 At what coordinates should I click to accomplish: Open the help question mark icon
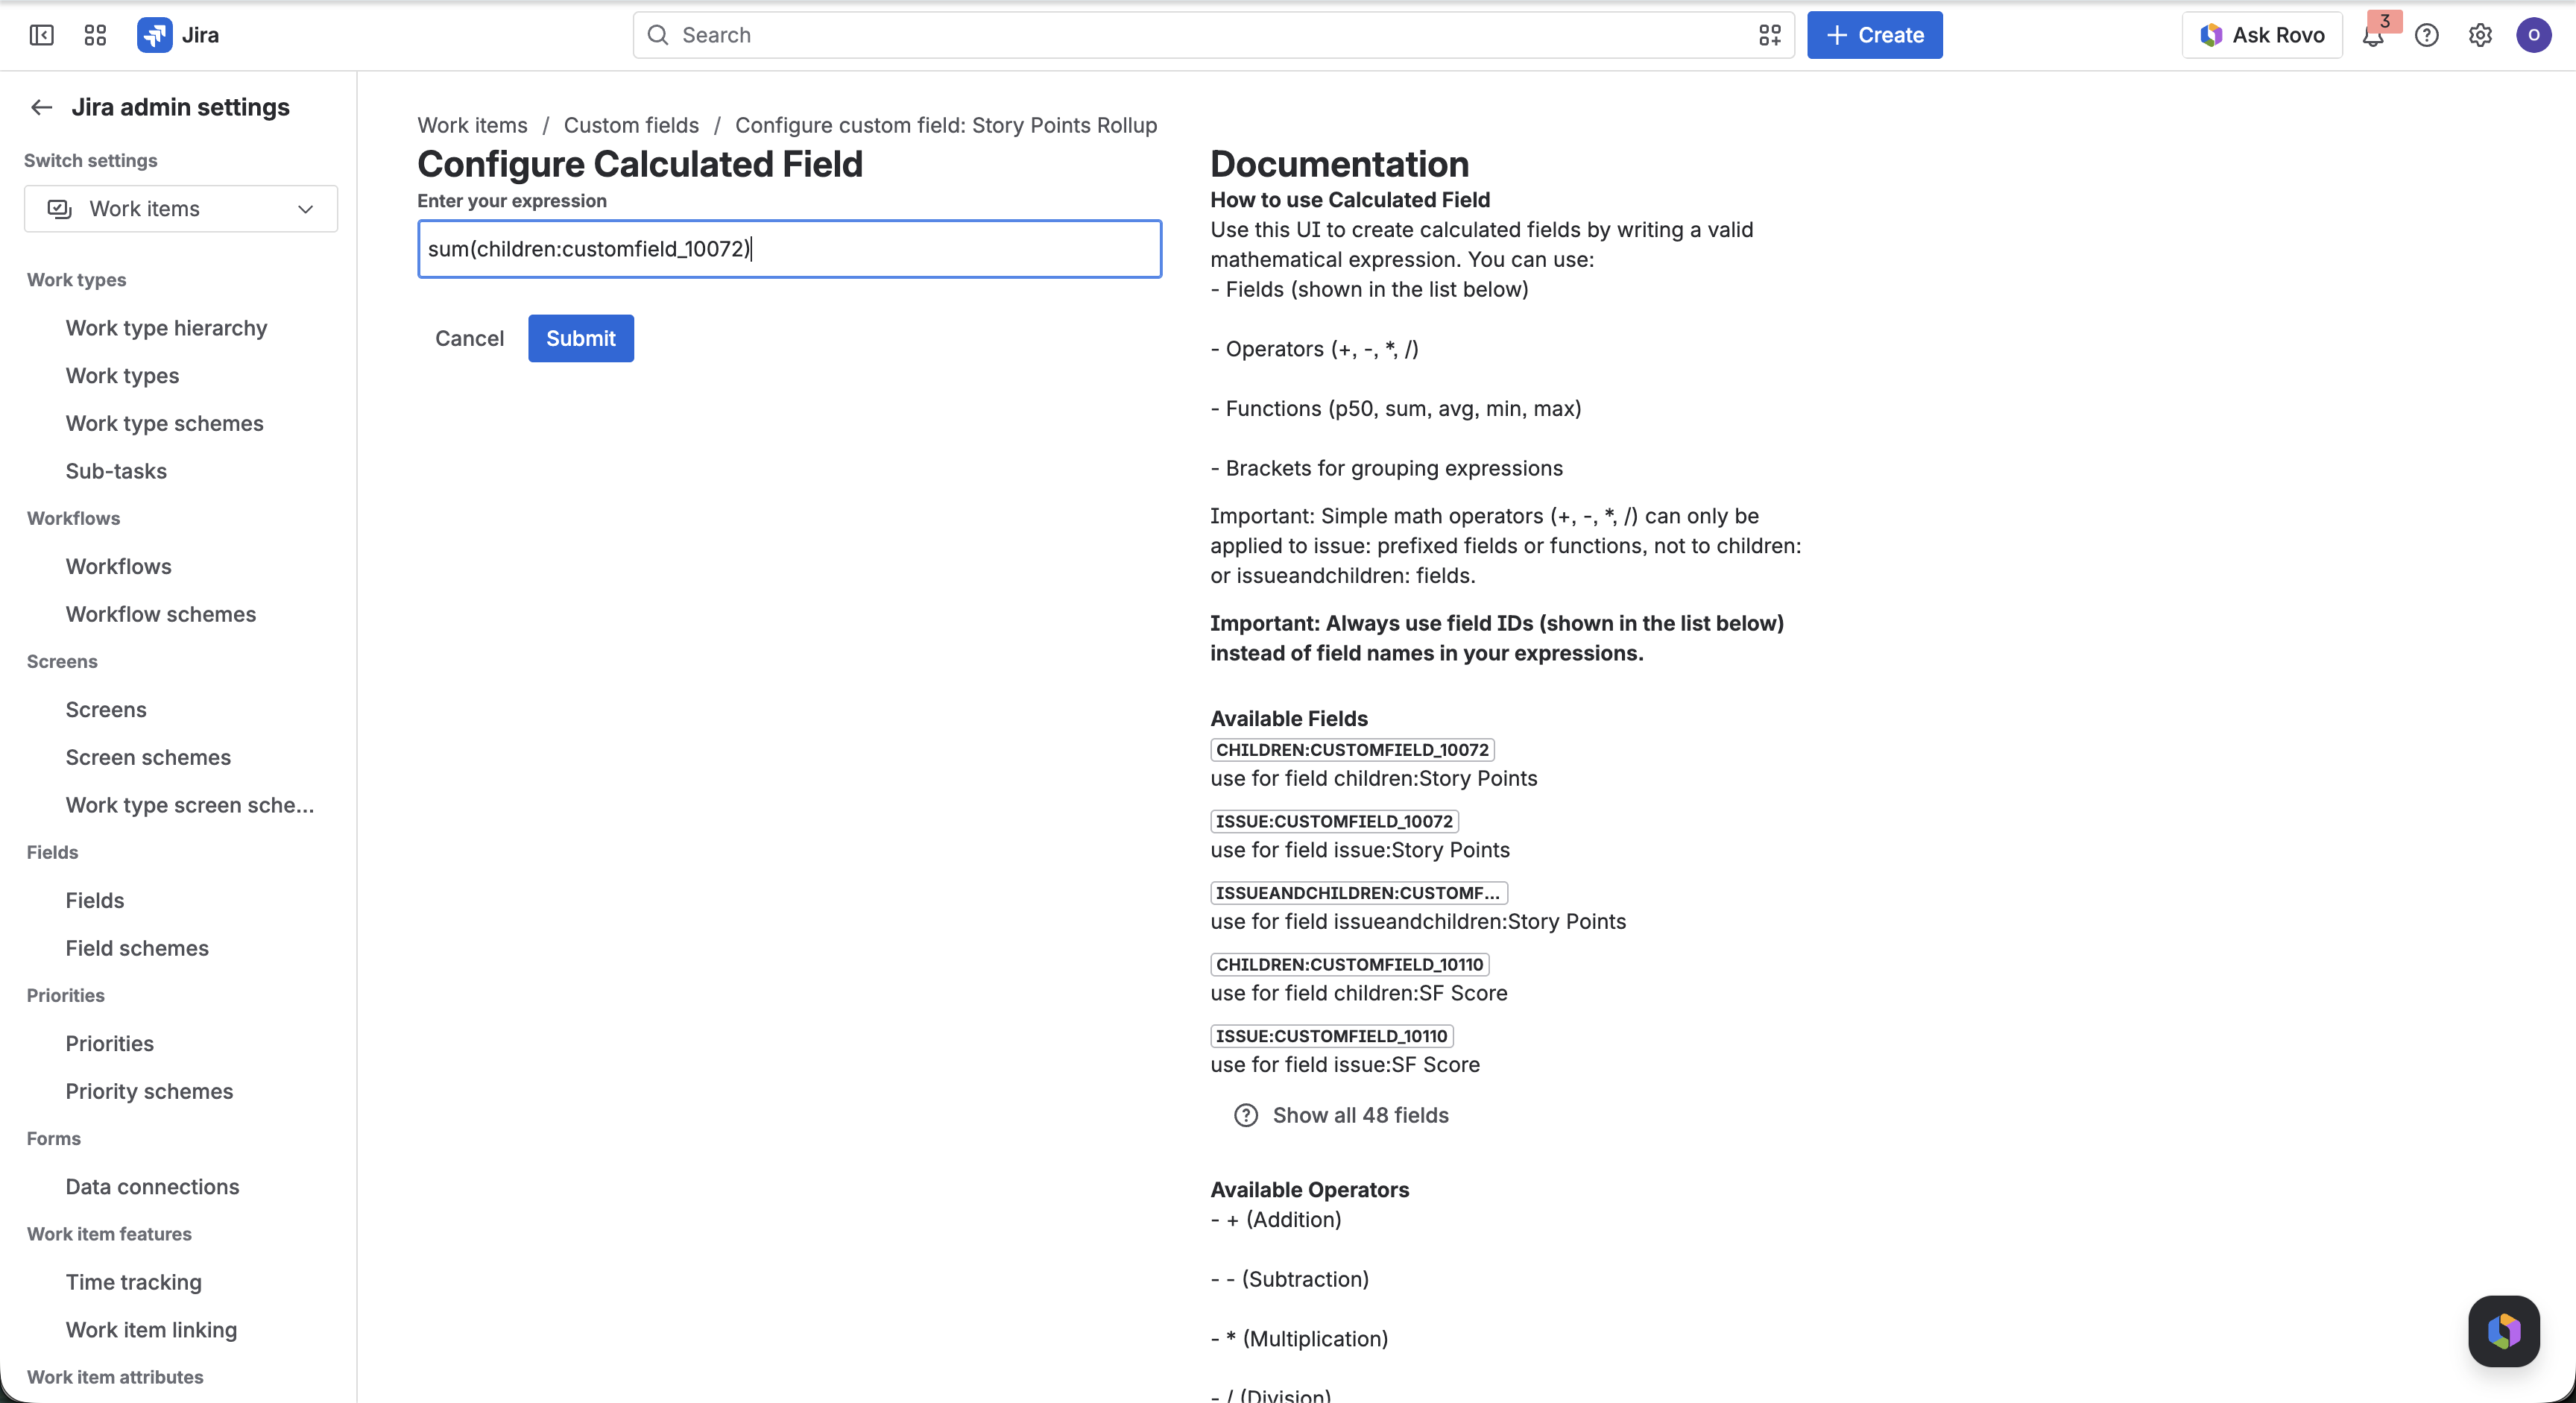tap(2427, 35)
